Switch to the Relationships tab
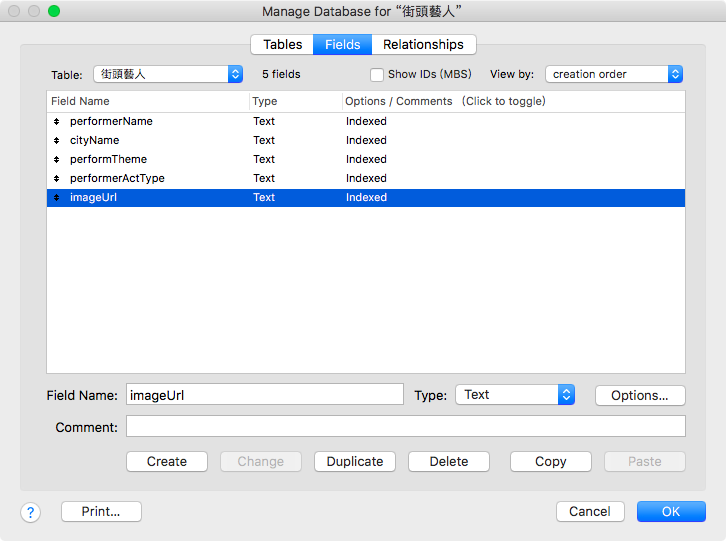 (424, 44)
